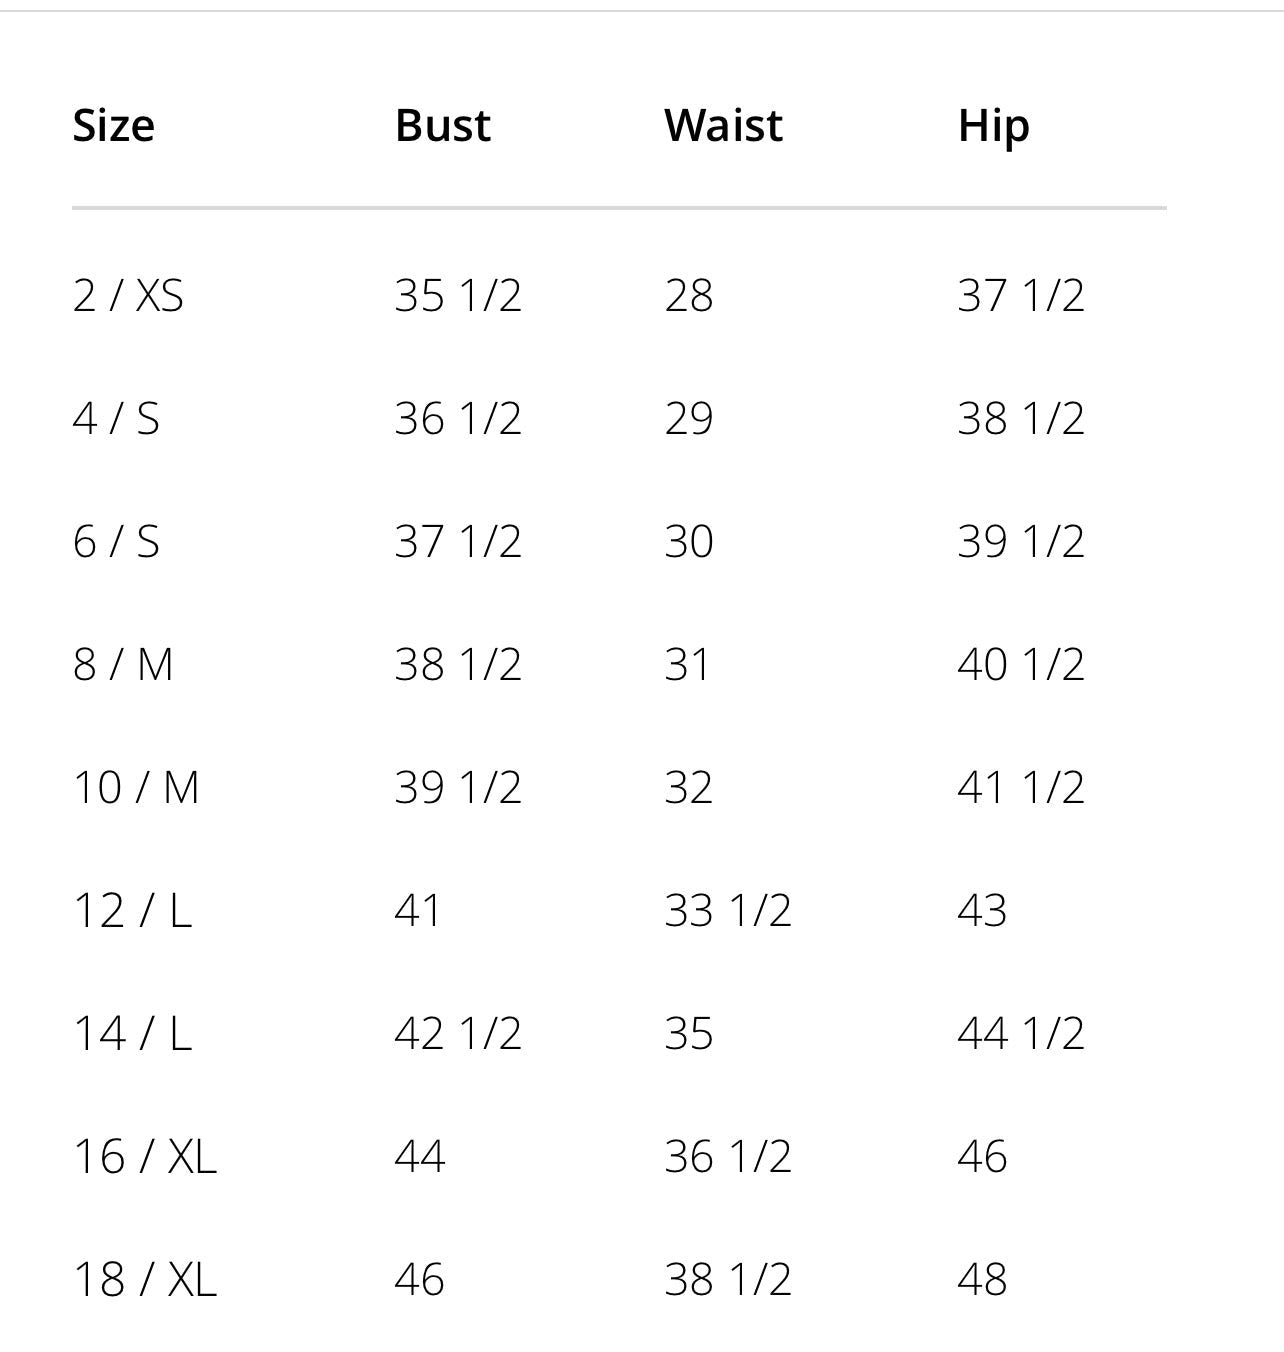Click hip value 44 1/2
The height and width of the screenshot is (1352, 1284).
point(1020,1034)
